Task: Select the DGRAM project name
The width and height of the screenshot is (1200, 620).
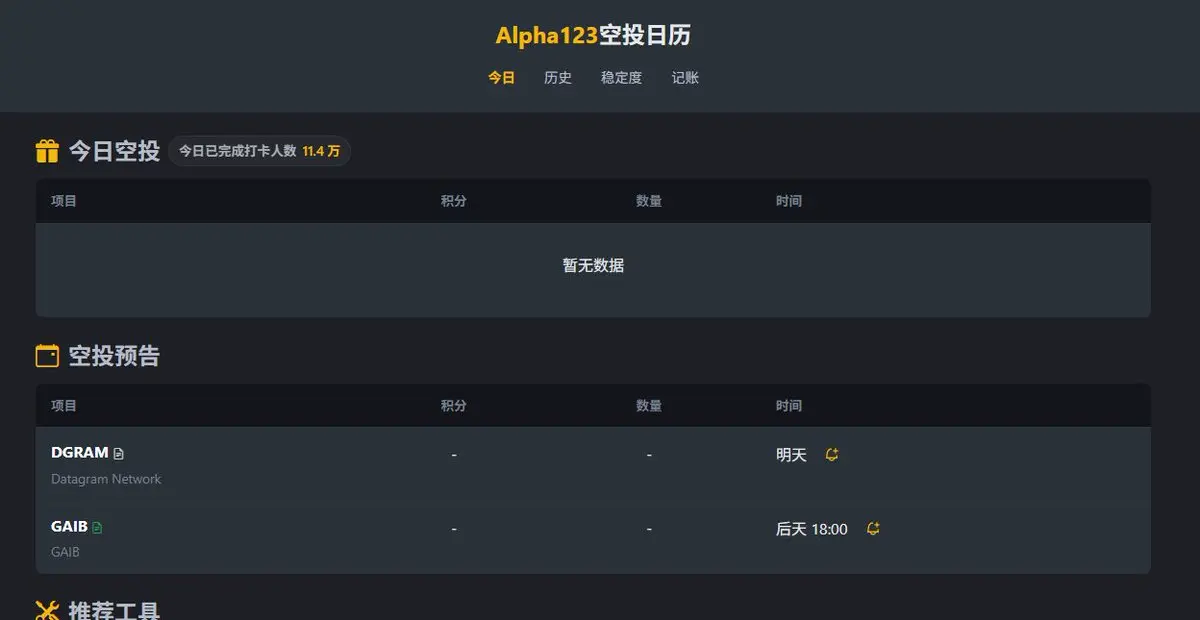Action: click(x=79, y=453)
